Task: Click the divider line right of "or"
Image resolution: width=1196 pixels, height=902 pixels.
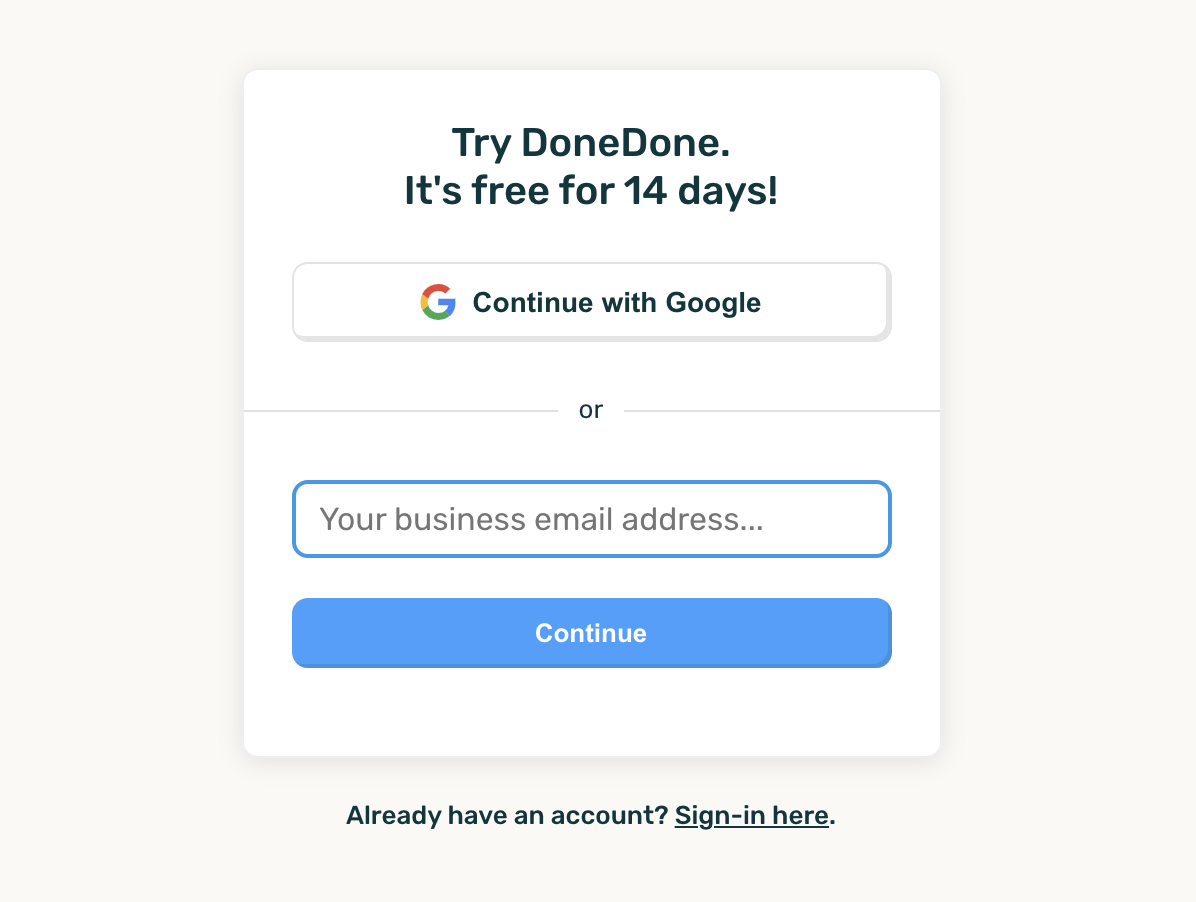Action: 781,411
